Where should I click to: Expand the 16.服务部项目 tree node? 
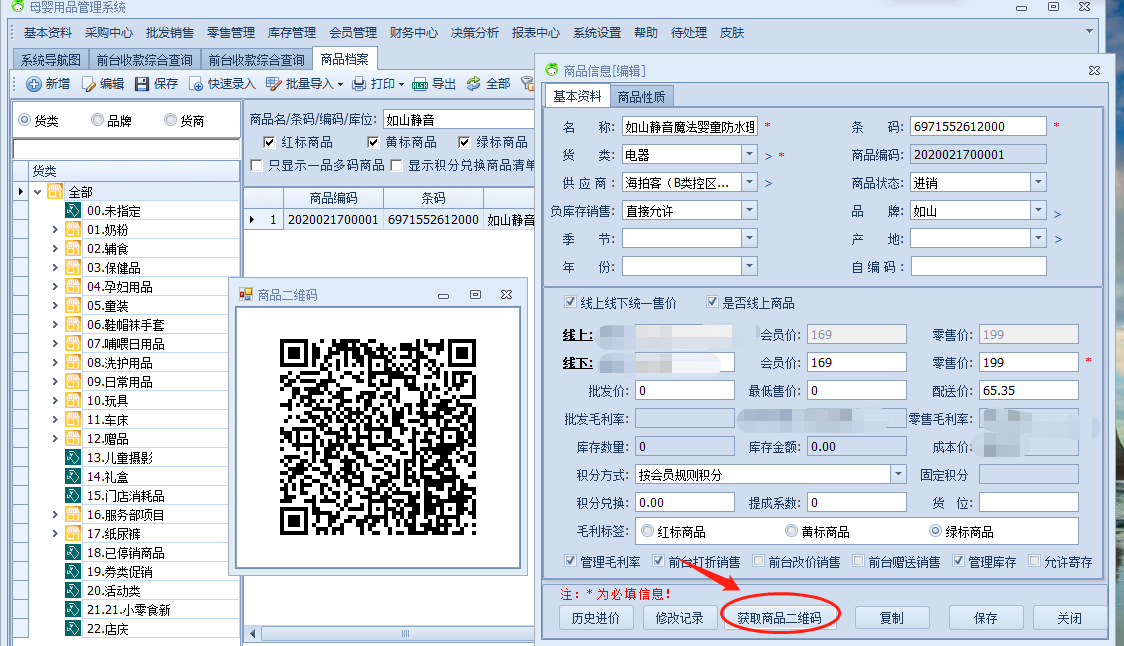pos(55,514)
